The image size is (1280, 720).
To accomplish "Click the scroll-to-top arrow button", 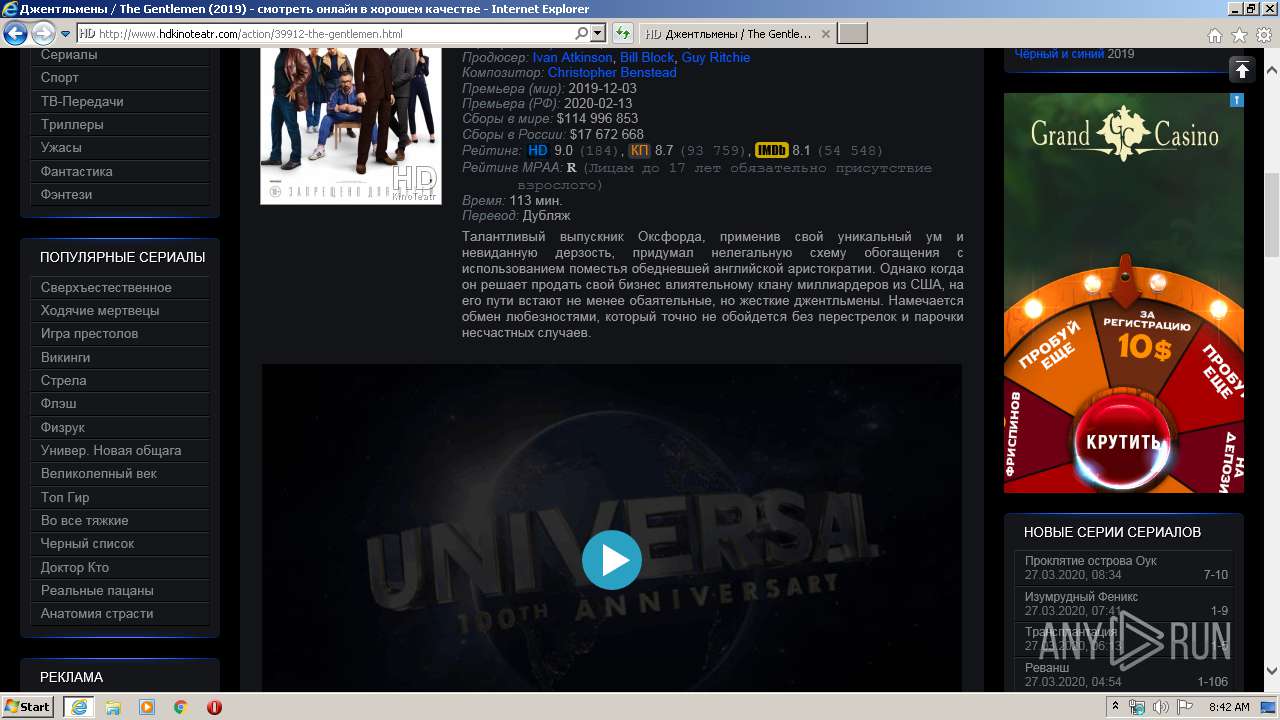I will click(x=1242, y=70).
